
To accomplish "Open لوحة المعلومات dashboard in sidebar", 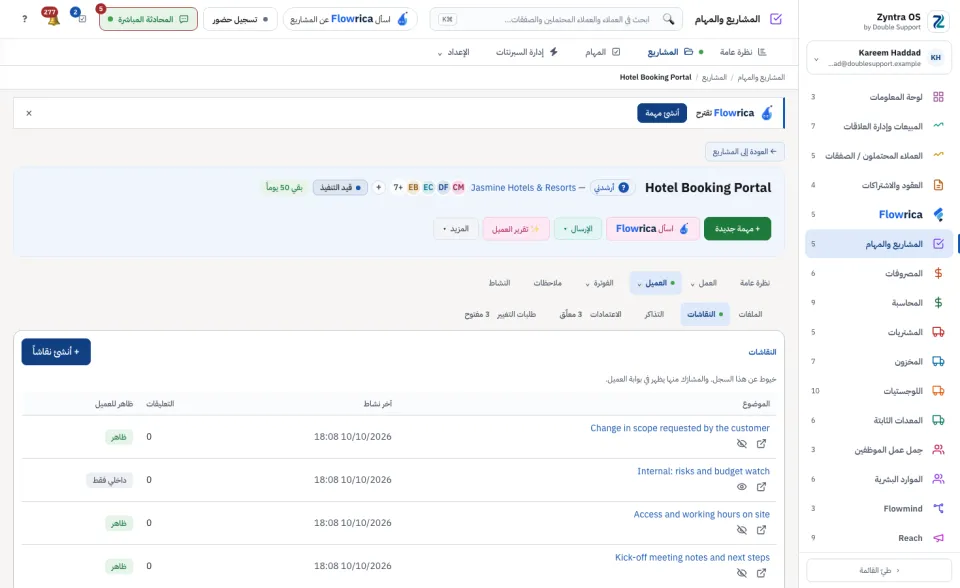I will point(879,97).
